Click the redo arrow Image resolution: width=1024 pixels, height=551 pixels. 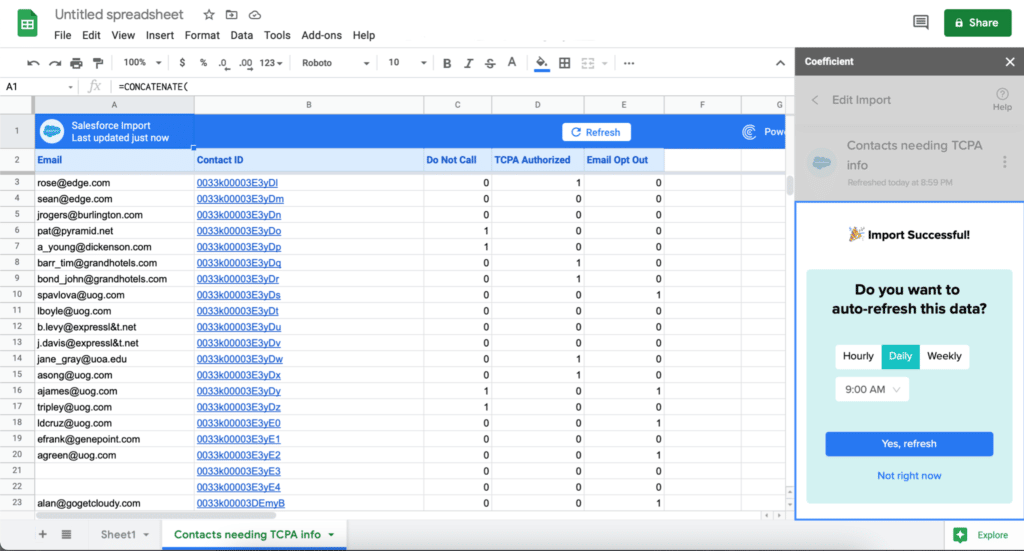coord(55,63)
